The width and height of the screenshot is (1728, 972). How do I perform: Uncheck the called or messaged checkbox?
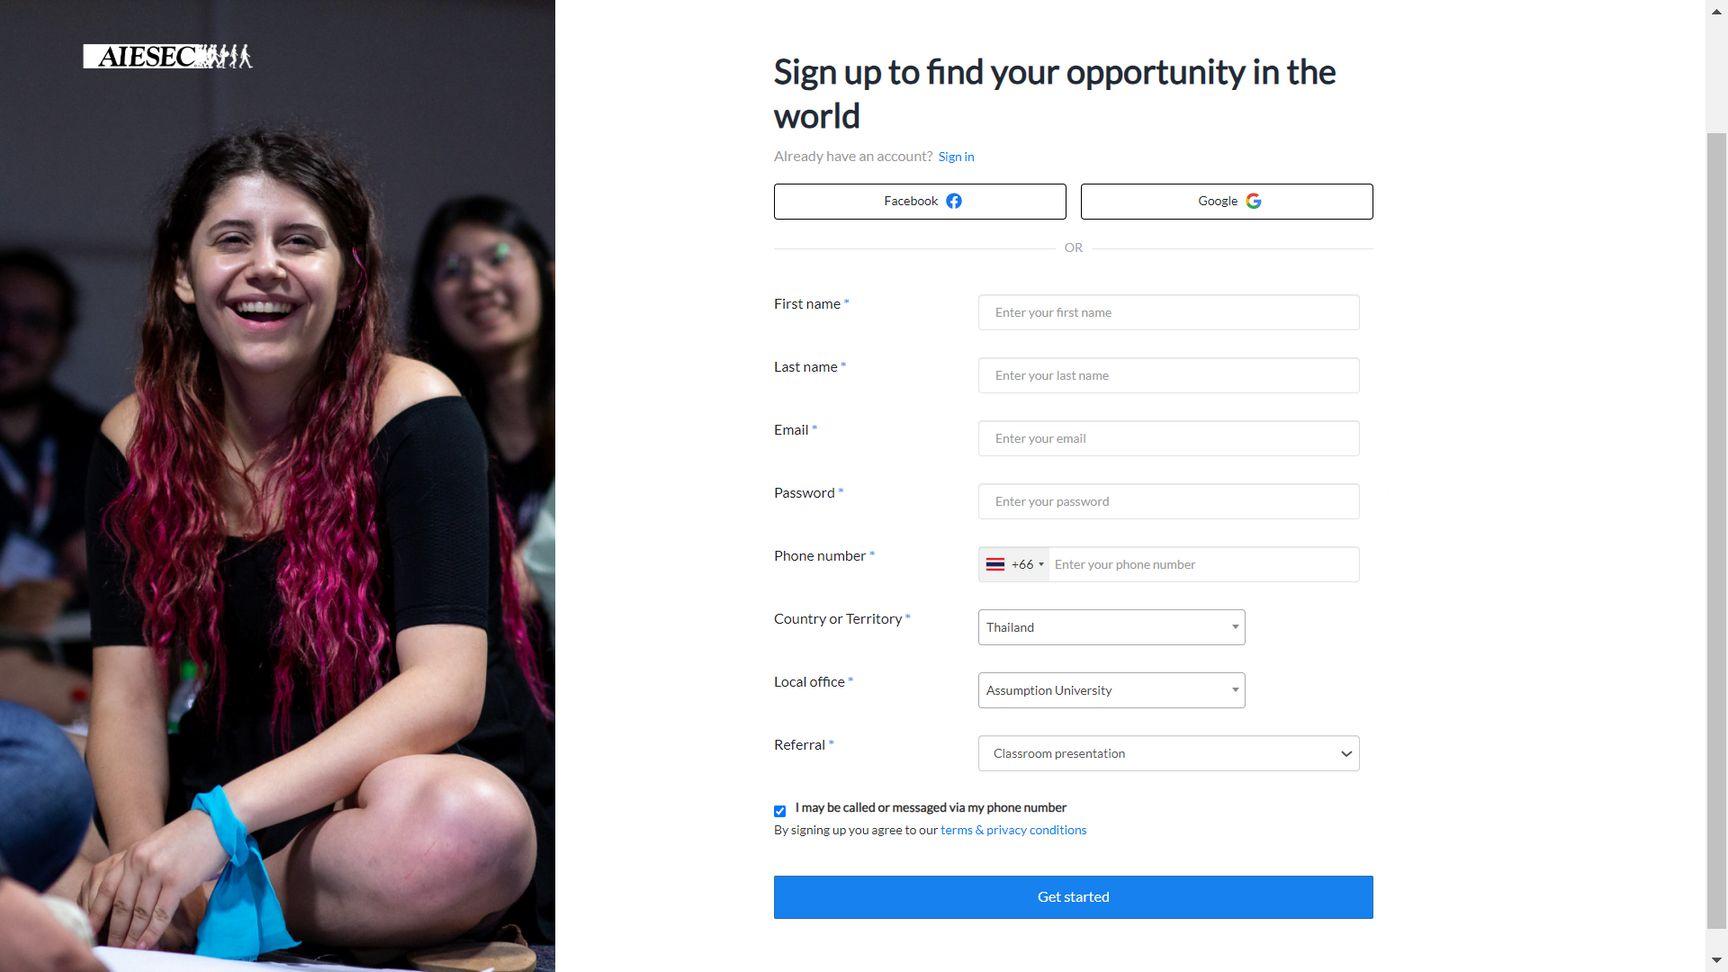point(780,811)
